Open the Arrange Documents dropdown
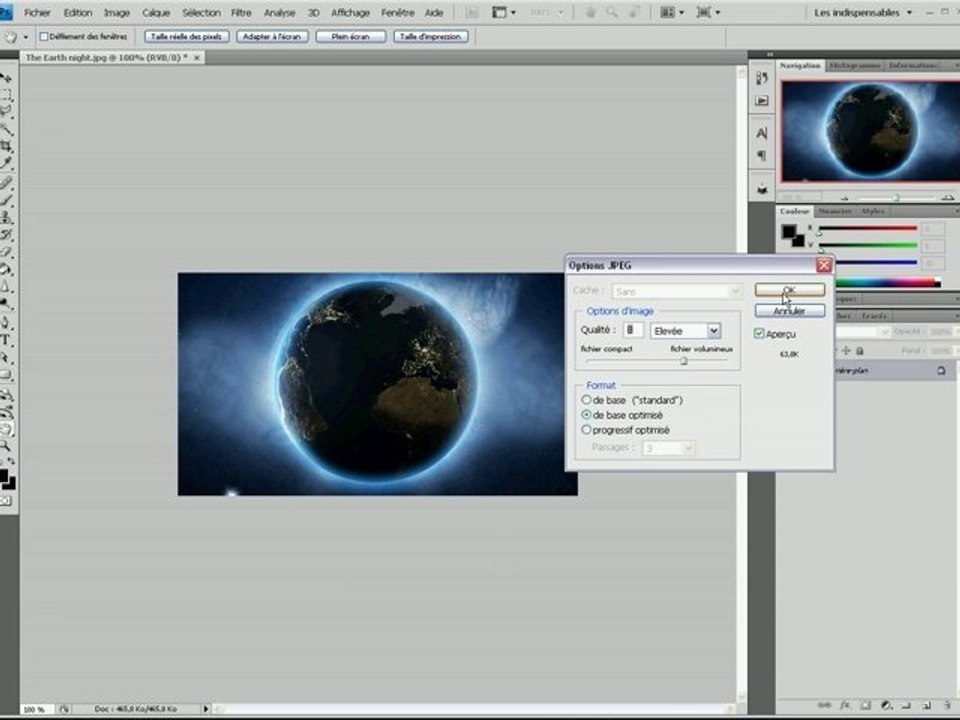The width and height of the screenshot is (960, 720). (672, 12)
